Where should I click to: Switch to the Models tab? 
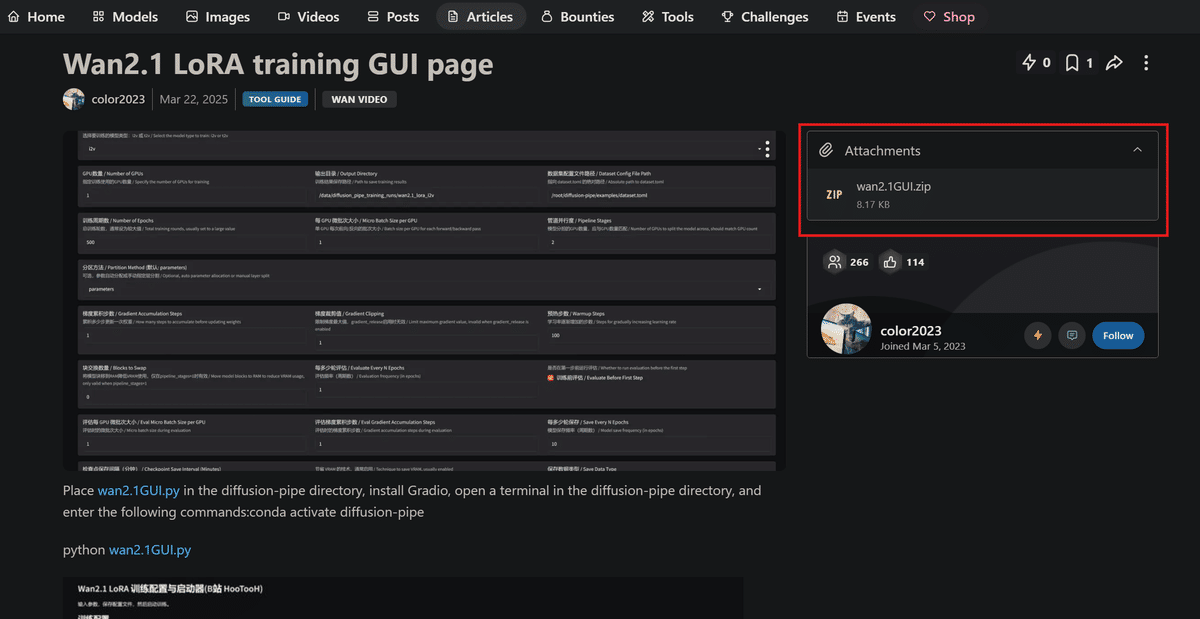pos(125,16)
